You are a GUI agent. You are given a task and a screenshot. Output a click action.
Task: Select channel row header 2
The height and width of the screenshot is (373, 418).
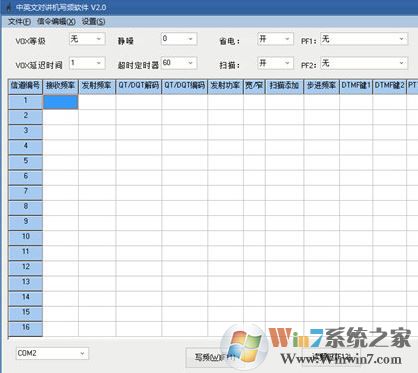[x=25, y=117]
